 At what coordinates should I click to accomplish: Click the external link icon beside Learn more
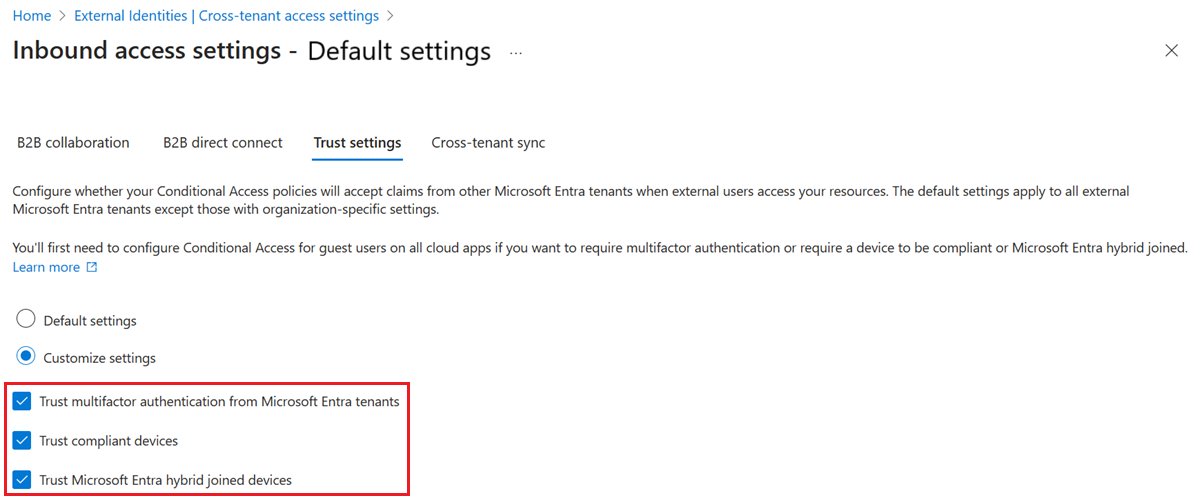(92, 268)
